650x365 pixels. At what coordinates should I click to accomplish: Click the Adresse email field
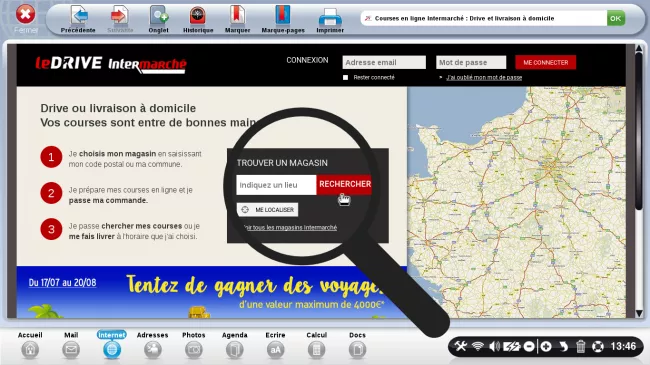pyautogui.click(x=384, y=62)
